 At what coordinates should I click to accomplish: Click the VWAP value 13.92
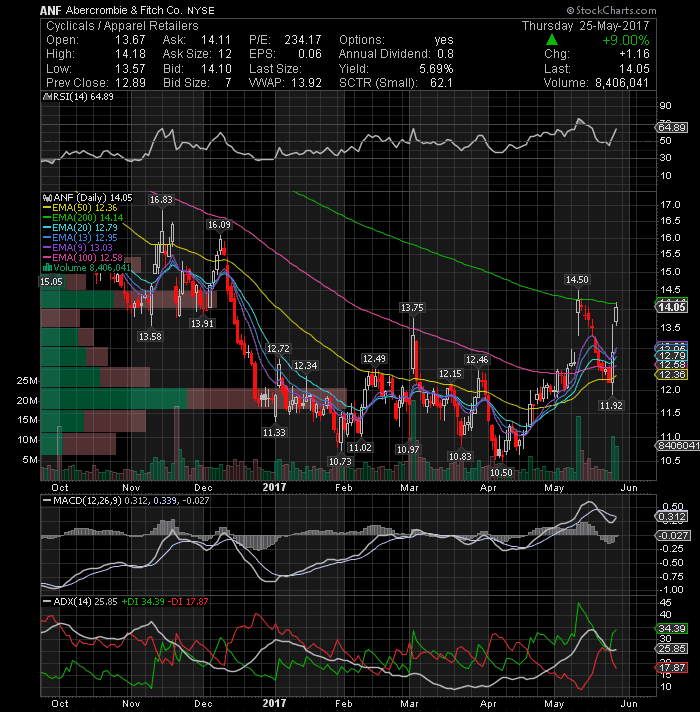pyautogui.click(x=306, y=83)
